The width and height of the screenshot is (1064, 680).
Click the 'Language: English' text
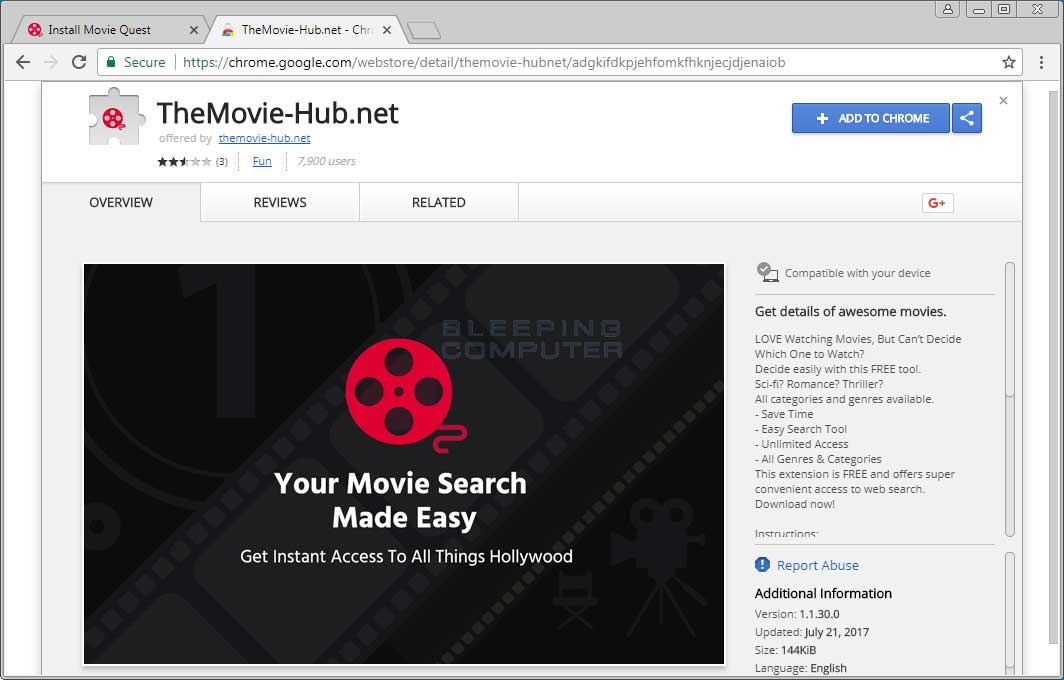(x=801, y=668)
